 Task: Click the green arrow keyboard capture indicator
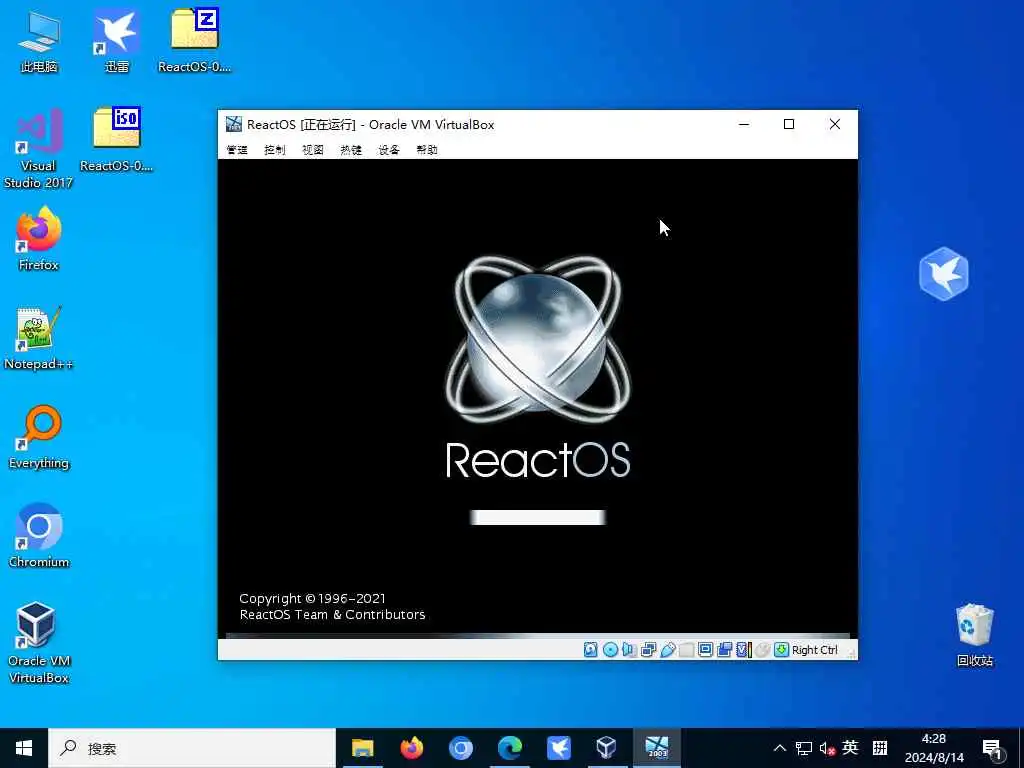click(x=781, y=650)
